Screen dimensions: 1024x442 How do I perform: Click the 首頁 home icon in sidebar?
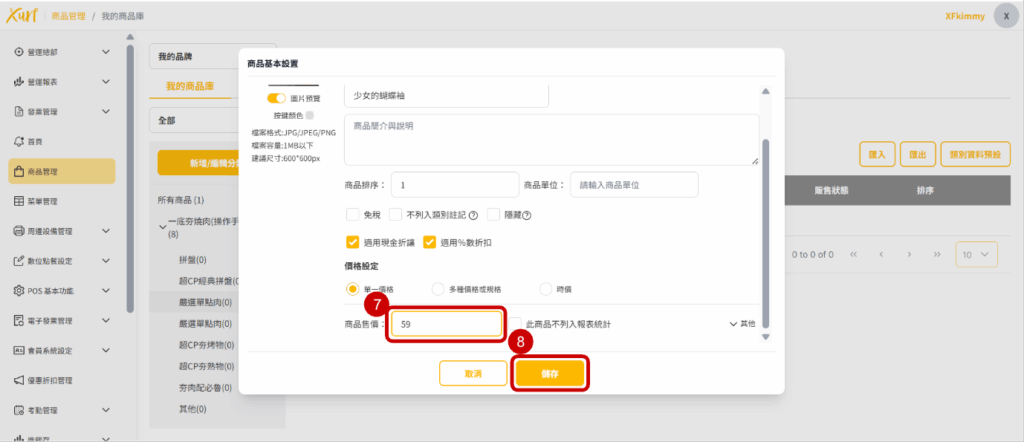click(x=19, y=142)
